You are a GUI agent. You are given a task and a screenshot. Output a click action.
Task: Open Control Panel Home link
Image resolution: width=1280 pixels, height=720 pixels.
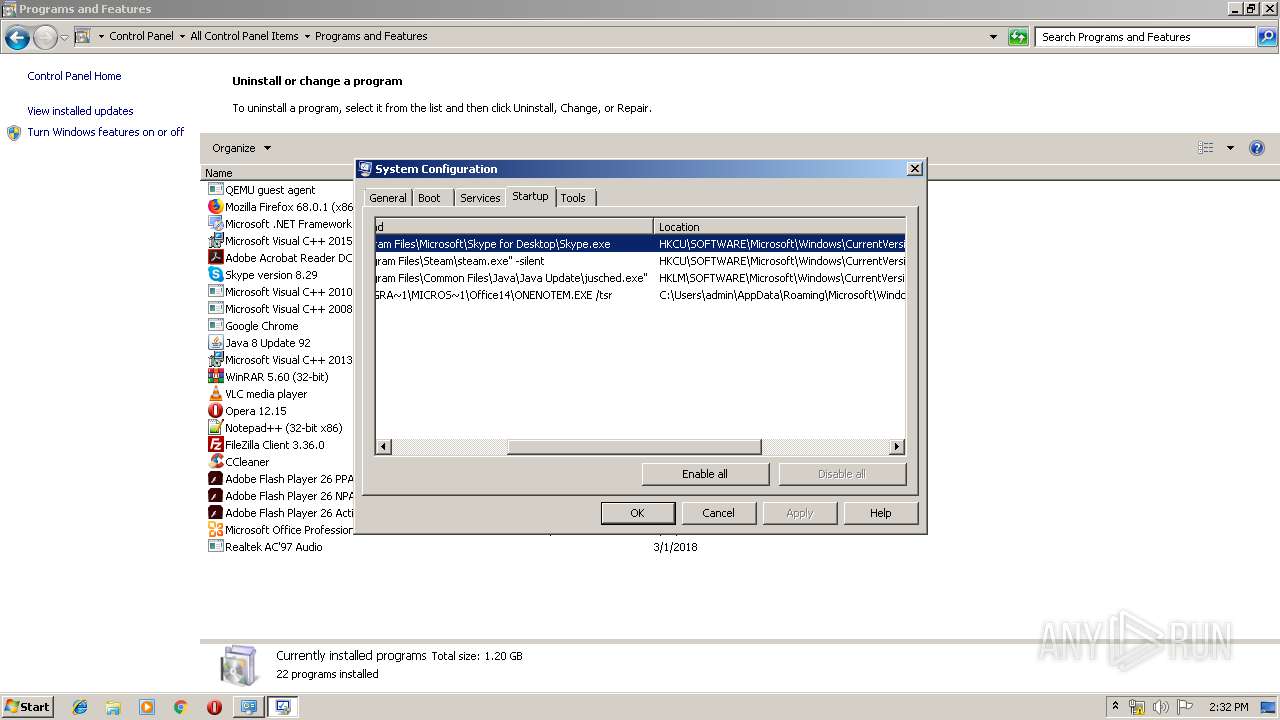[74, 76]
